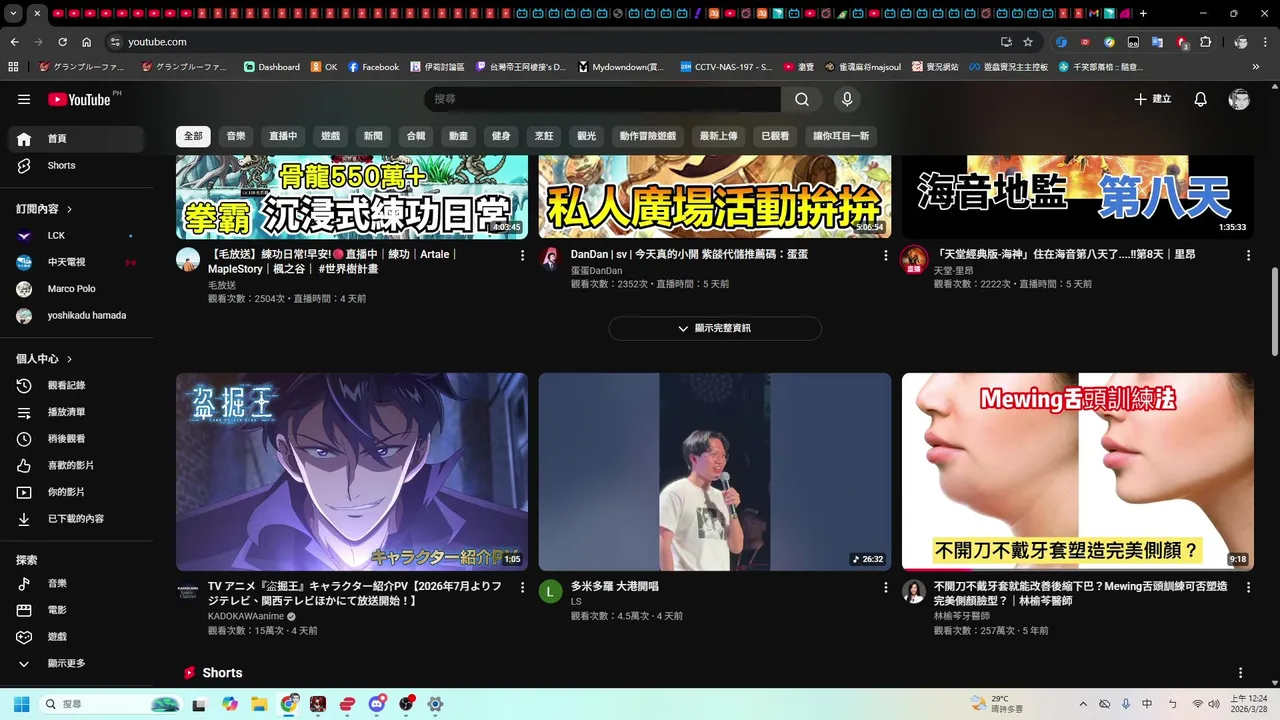The image size is (1280, 720).
Task: Open Marco Polo subscription channel
Action: 77,289
